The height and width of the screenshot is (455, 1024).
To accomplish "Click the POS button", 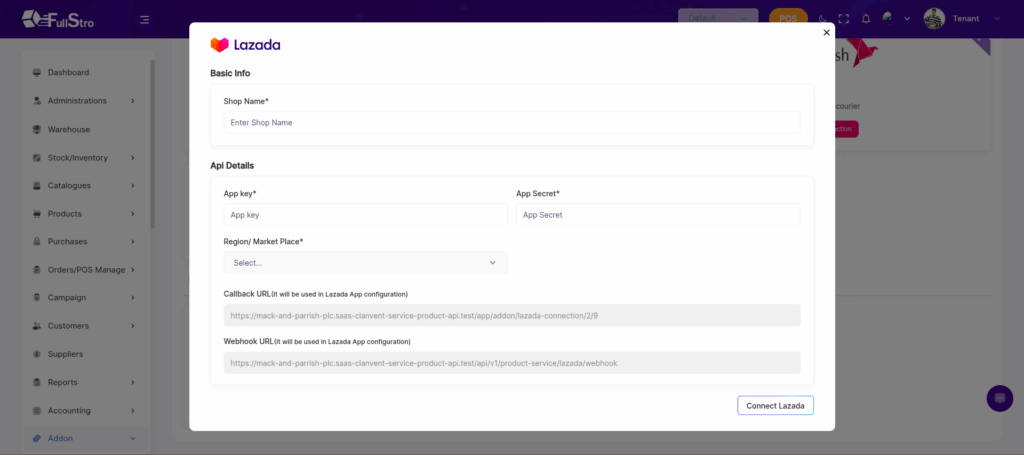I will [x=788, y=19].
